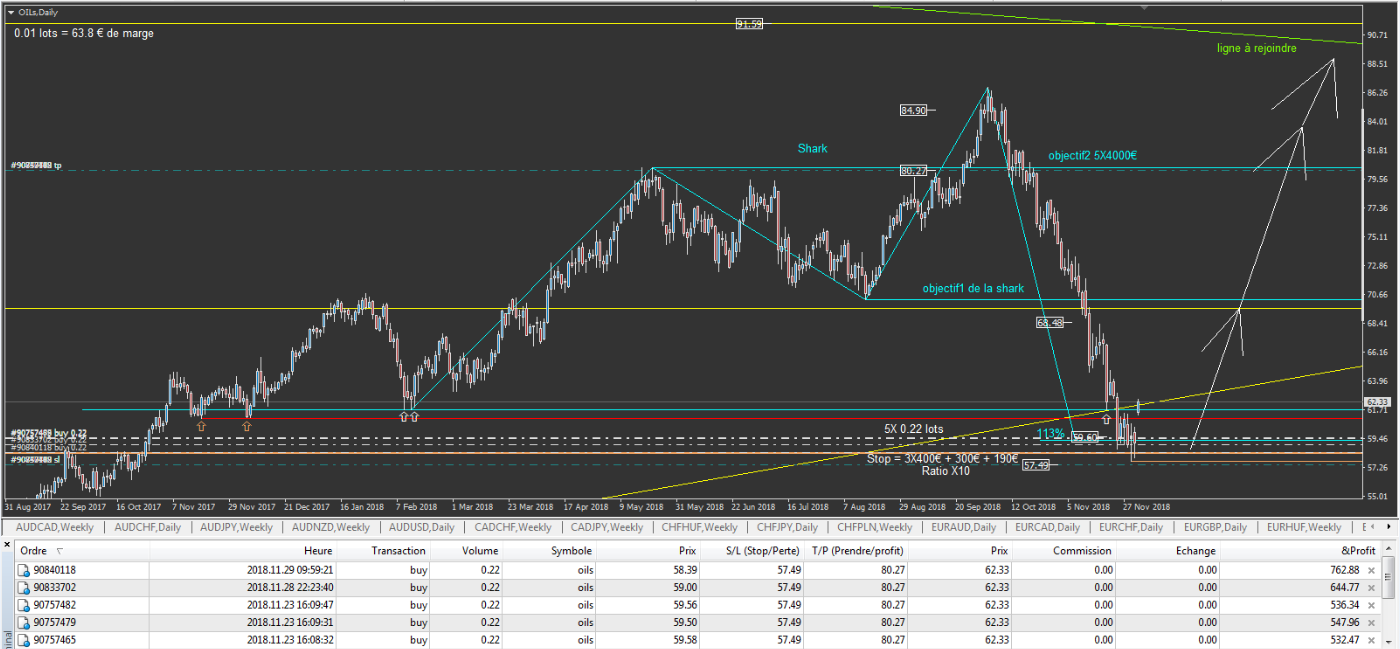Click the orders table vertical scrollbar
The width and height of the screenshot is (1400, 649).
coord(1389,600)
